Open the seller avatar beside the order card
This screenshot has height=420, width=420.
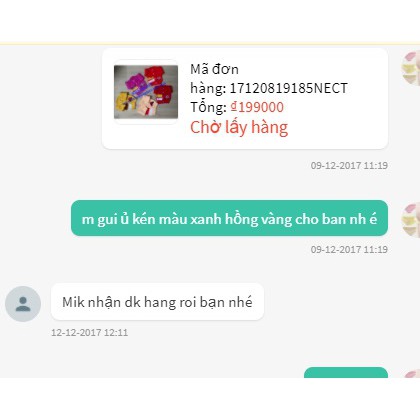click(411, 68)
